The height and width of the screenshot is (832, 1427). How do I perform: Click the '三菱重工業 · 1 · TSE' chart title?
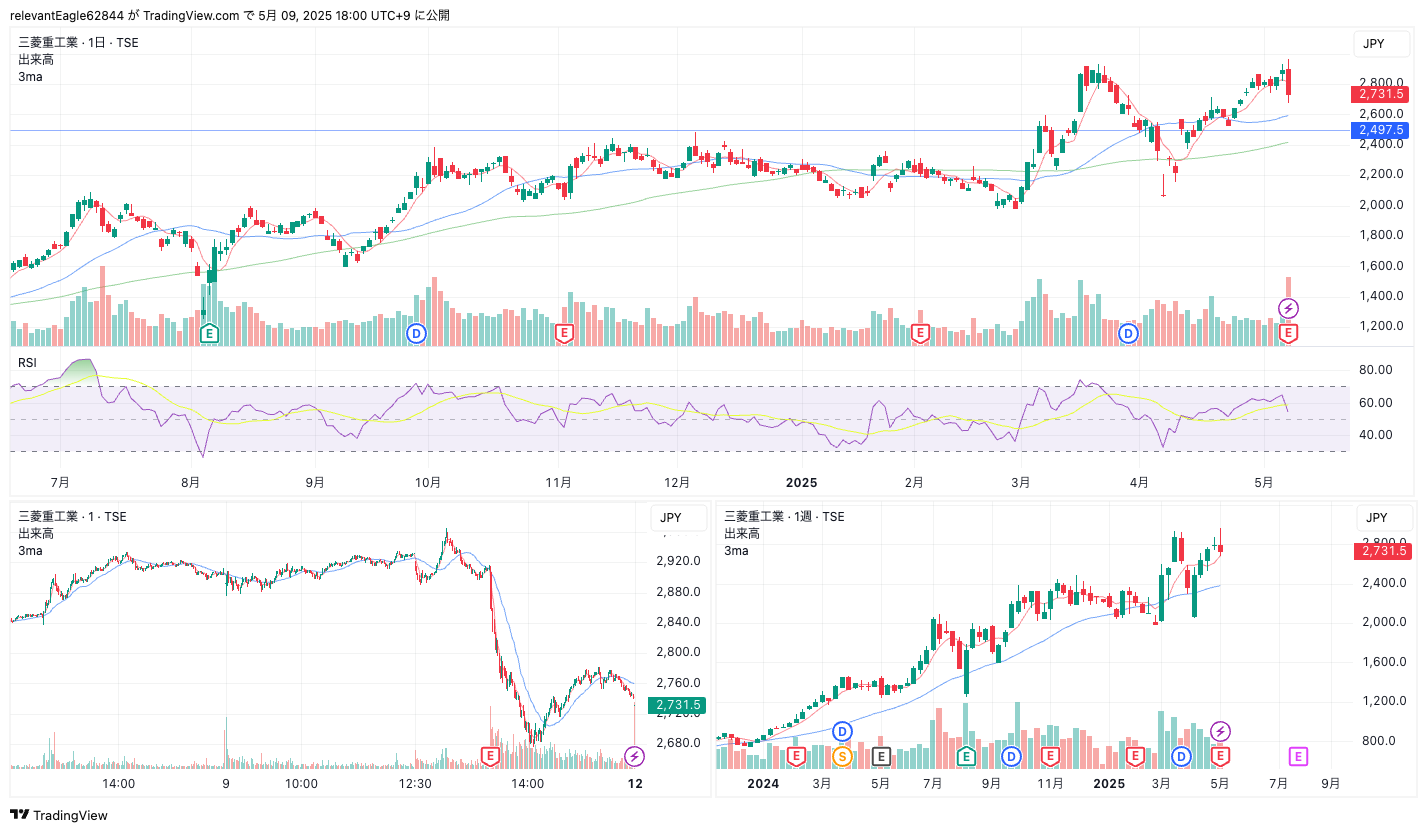click(x=72, y=516)
